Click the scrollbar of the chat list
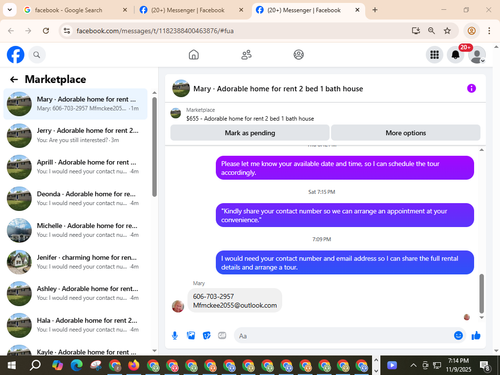Image resolution: width=500 pixels, height=375 pixels. [154, 147]
